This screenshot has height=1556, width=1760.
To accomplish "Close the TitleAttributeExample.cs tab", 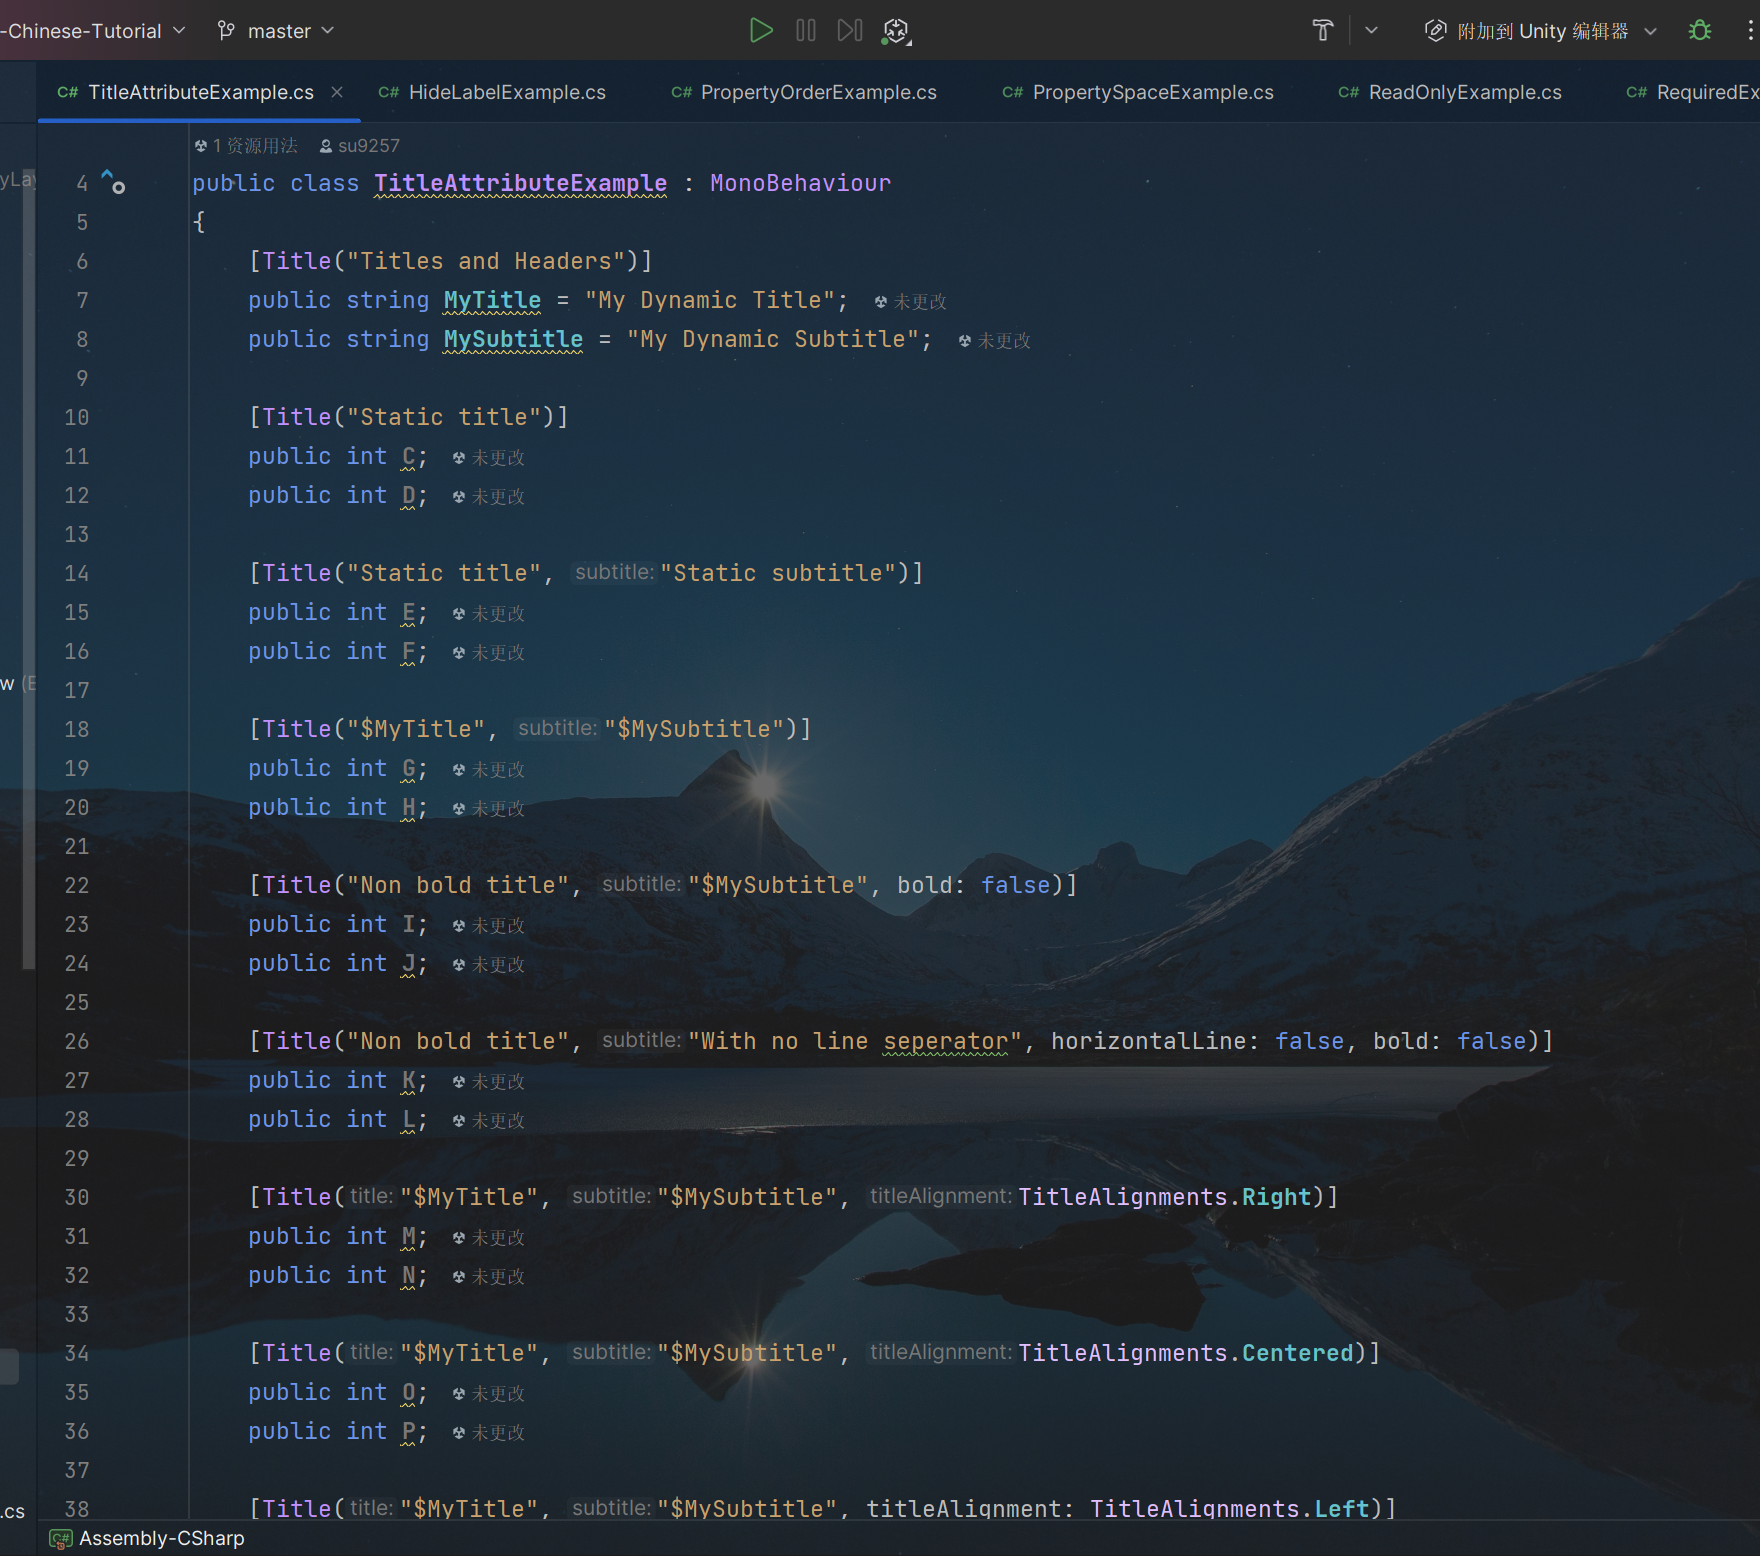I will point(337,92).
